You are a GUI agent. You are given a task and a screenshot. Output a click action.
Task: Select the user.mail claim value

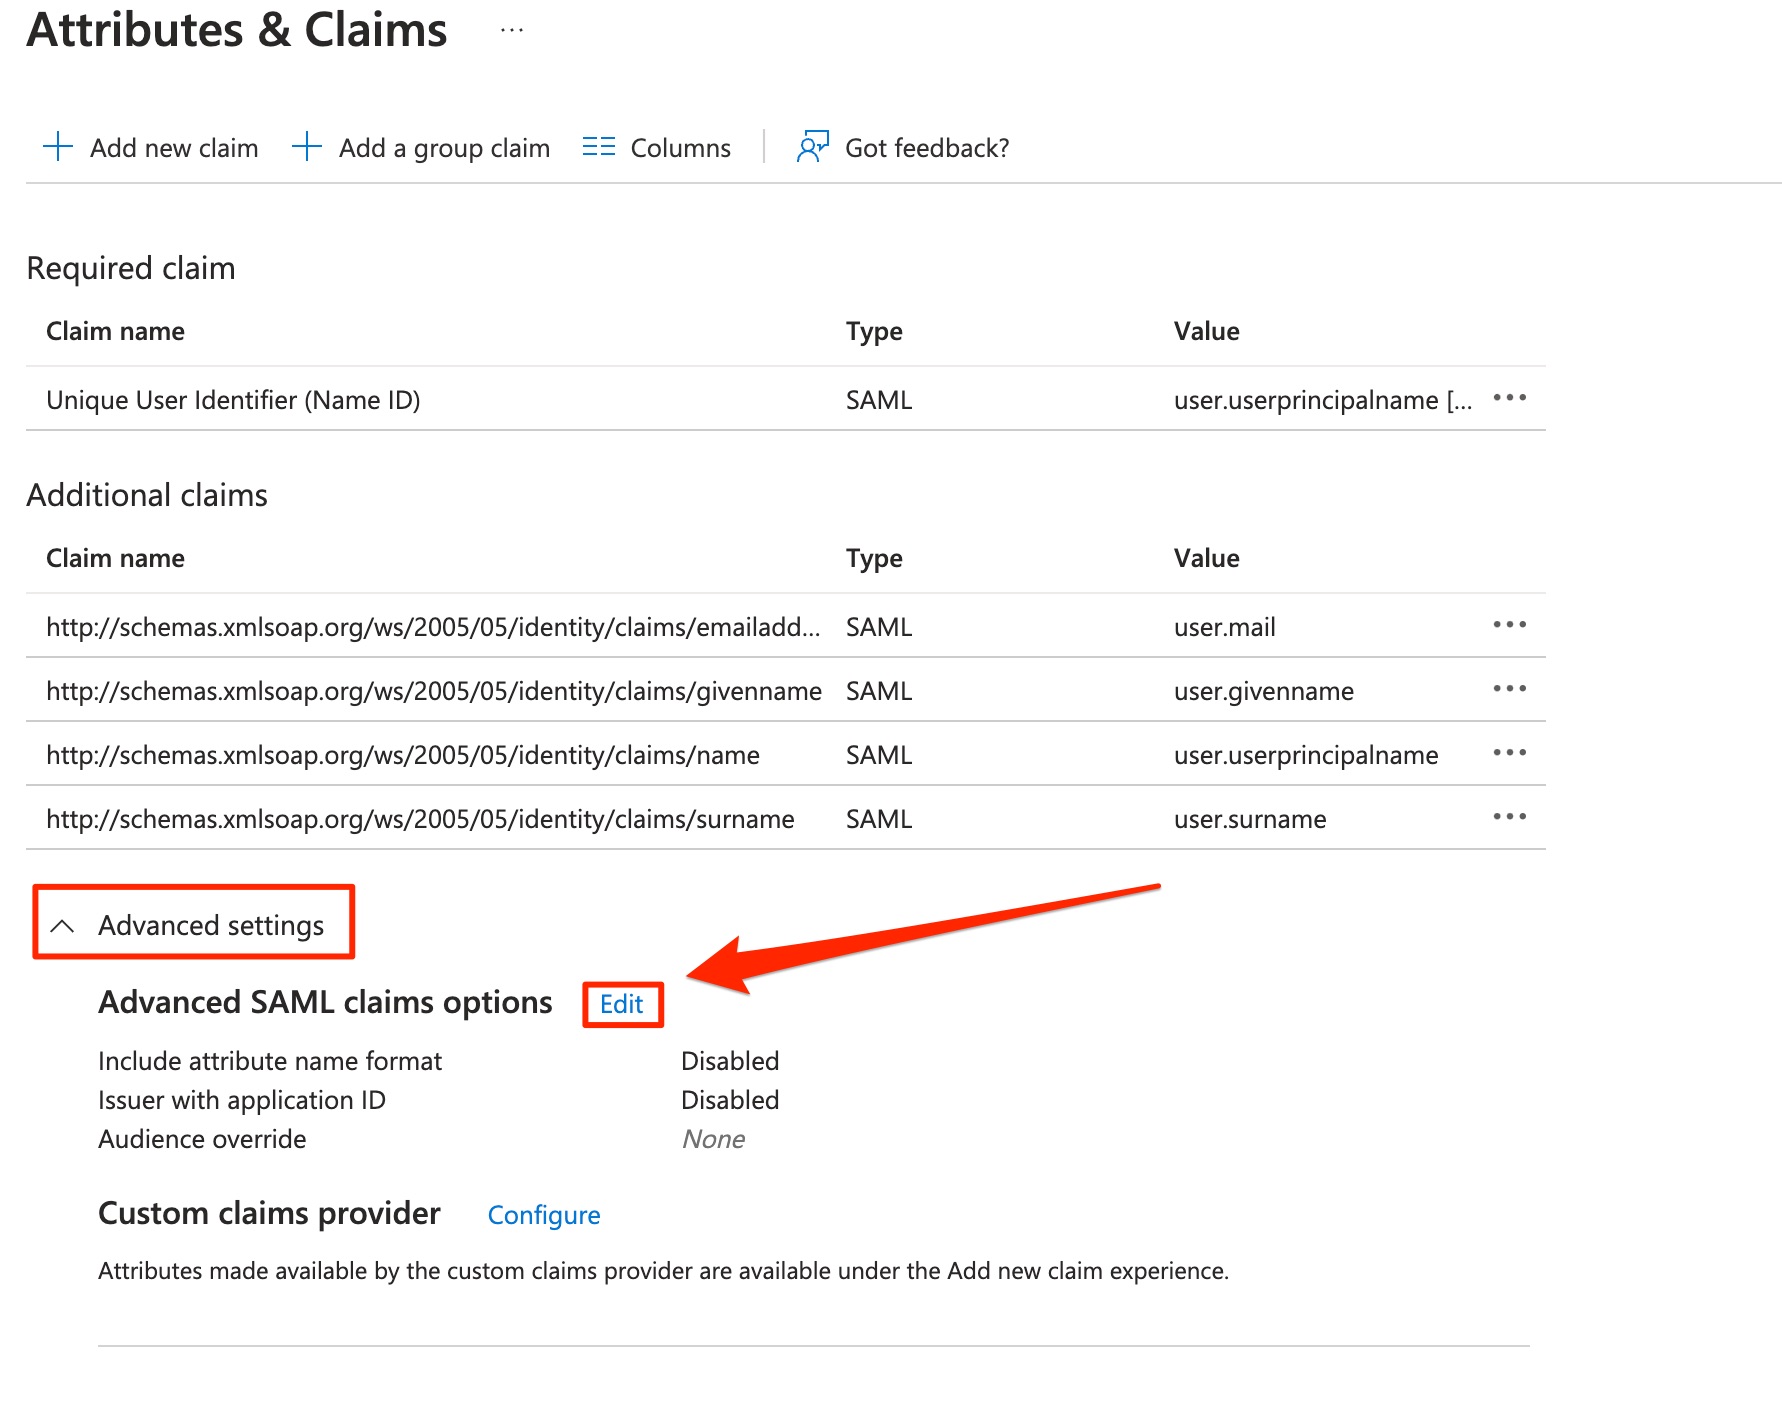(x=1224, y=626)
